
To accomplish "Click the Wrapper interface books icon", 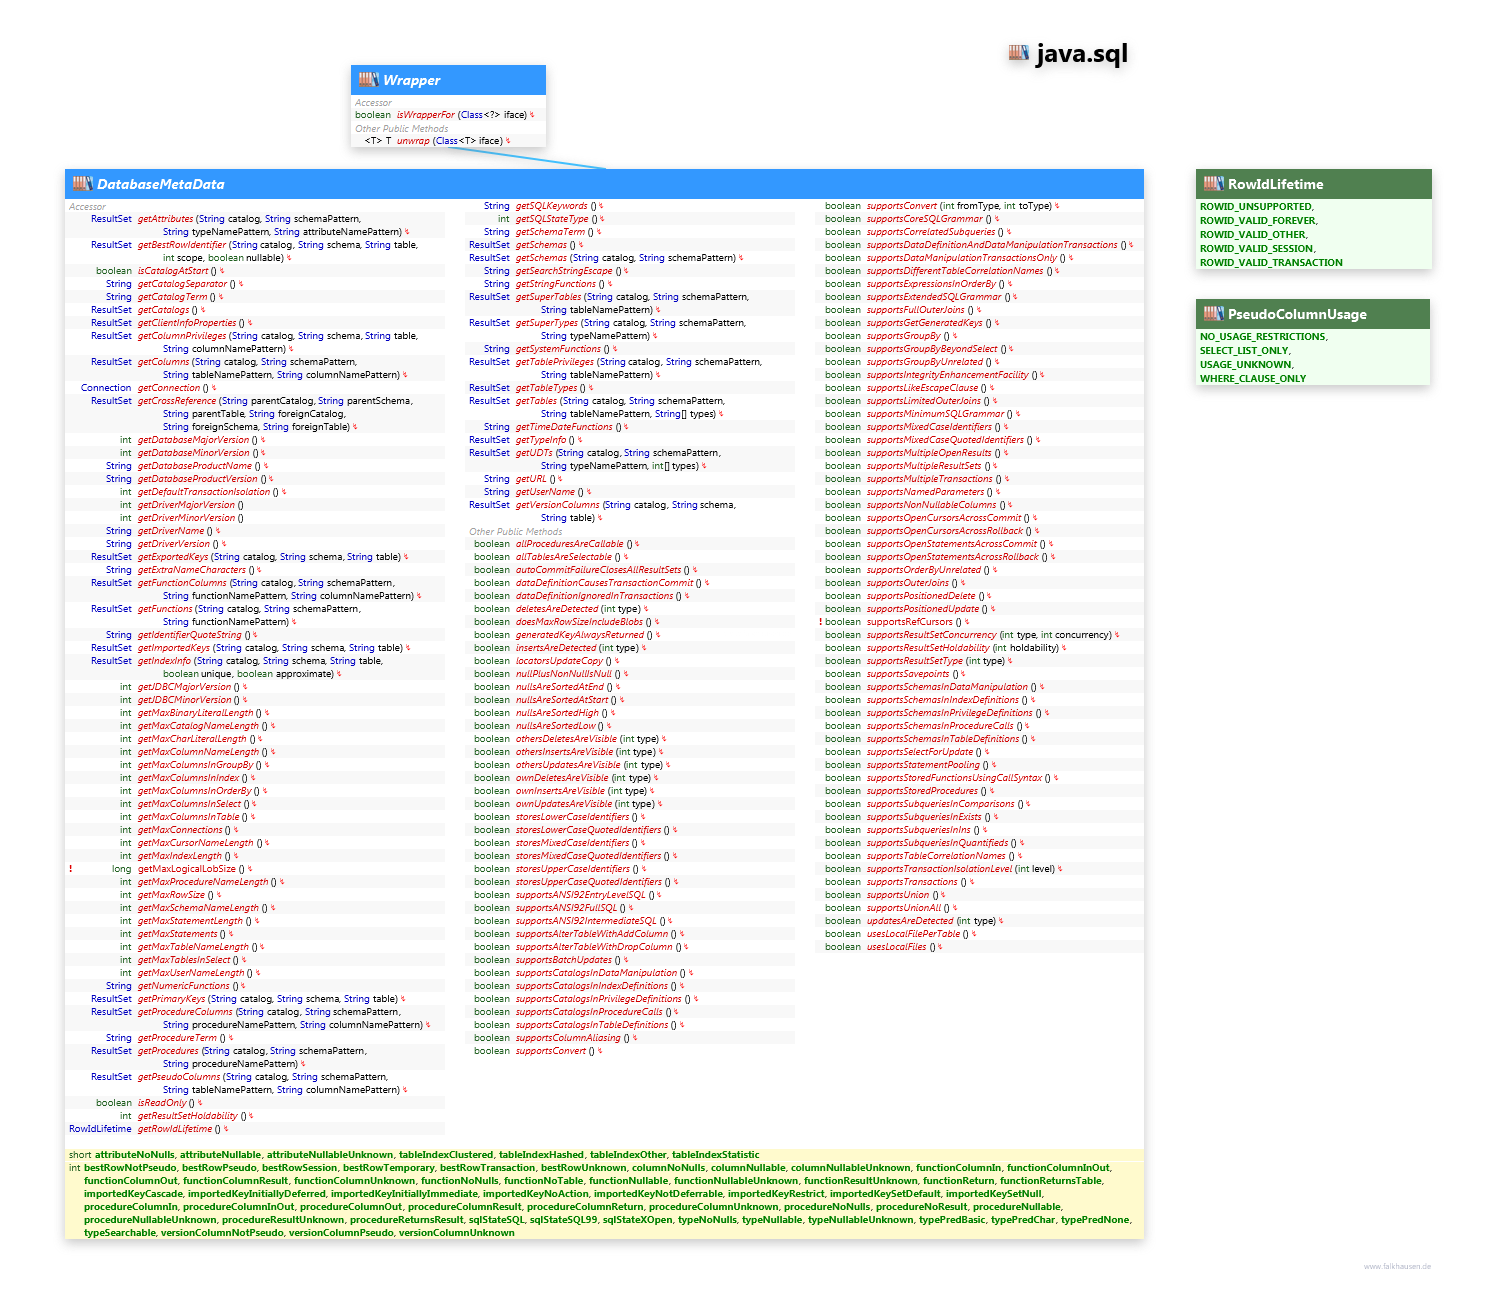I will coord(368,79).
